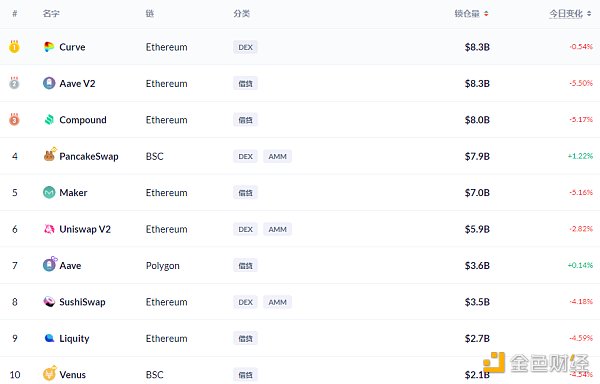This screenshot has width=600, height=384.
Task: Click the 分类 column header
Action: point(241,14)
